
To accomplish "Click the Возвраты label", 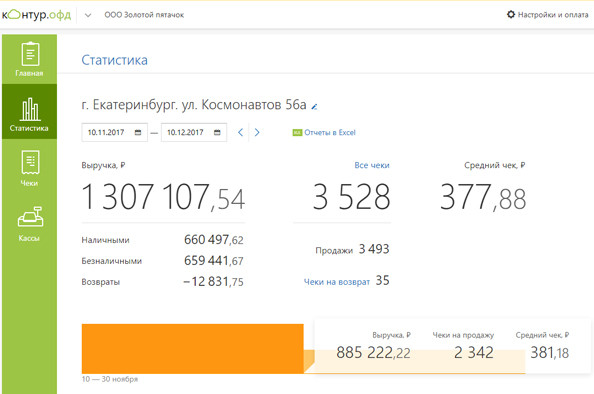I will (x=100, y=282).
